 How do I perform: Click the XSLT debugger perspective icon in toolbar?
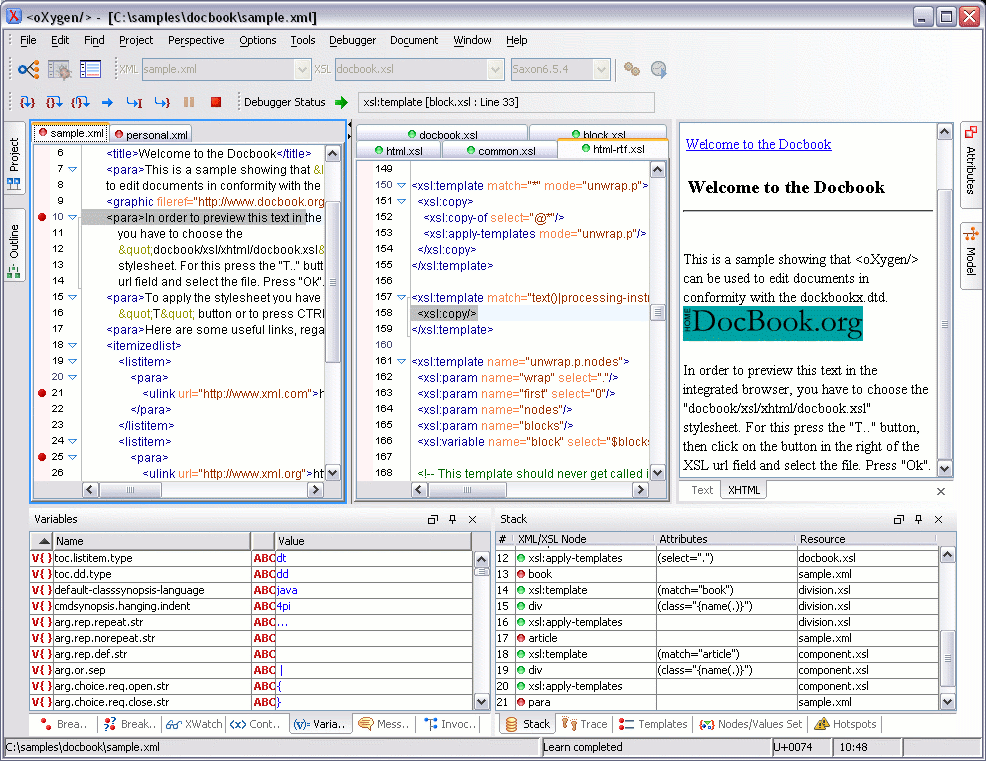[x=28, y=69]
